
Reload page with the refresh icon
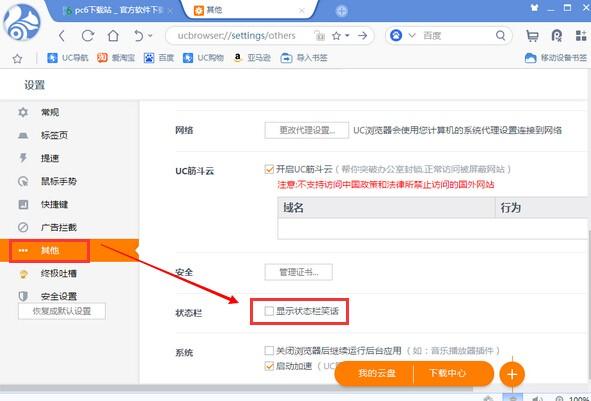[x=87, y=36]
